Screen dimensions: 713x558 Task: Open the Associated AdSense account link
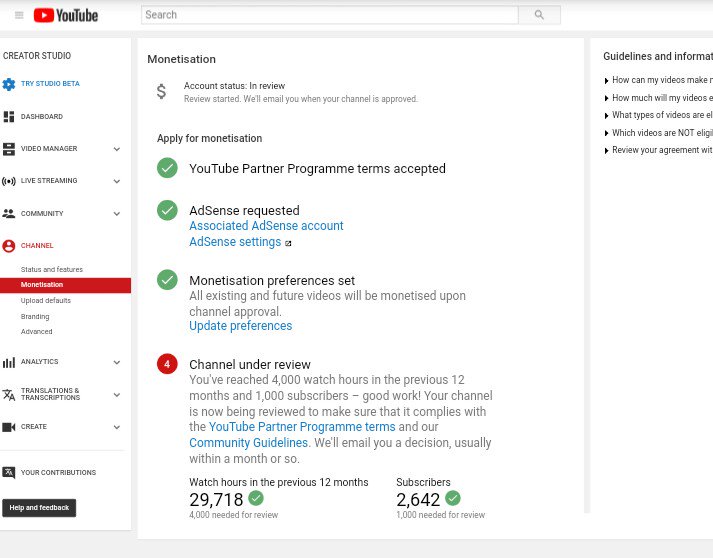click(266, 226)
